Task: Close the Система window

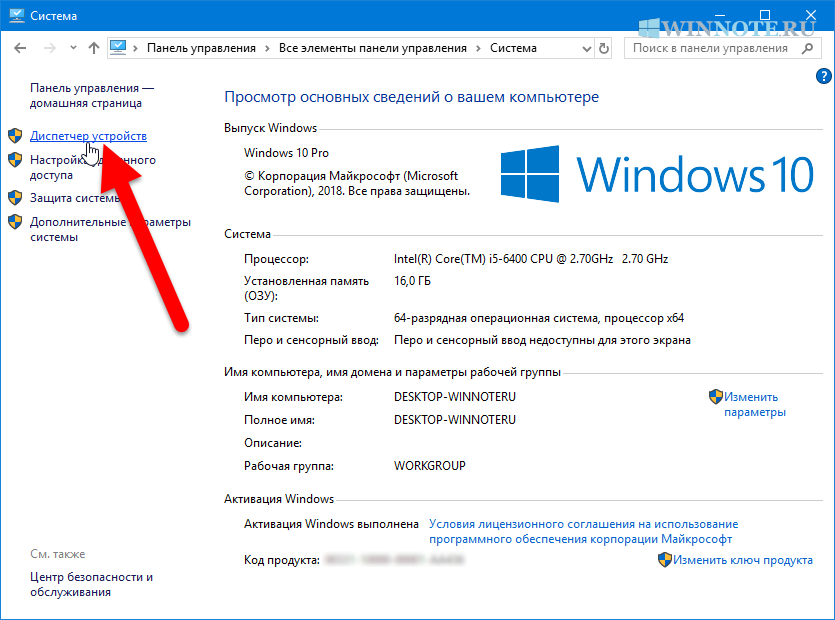Action: tap(811, 15)
